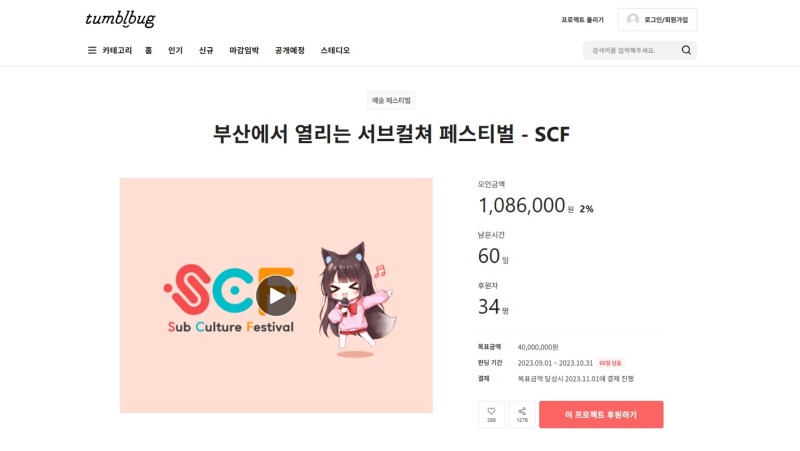
Task: Open the 홈 menu item
Action: [x=148, y=50]
